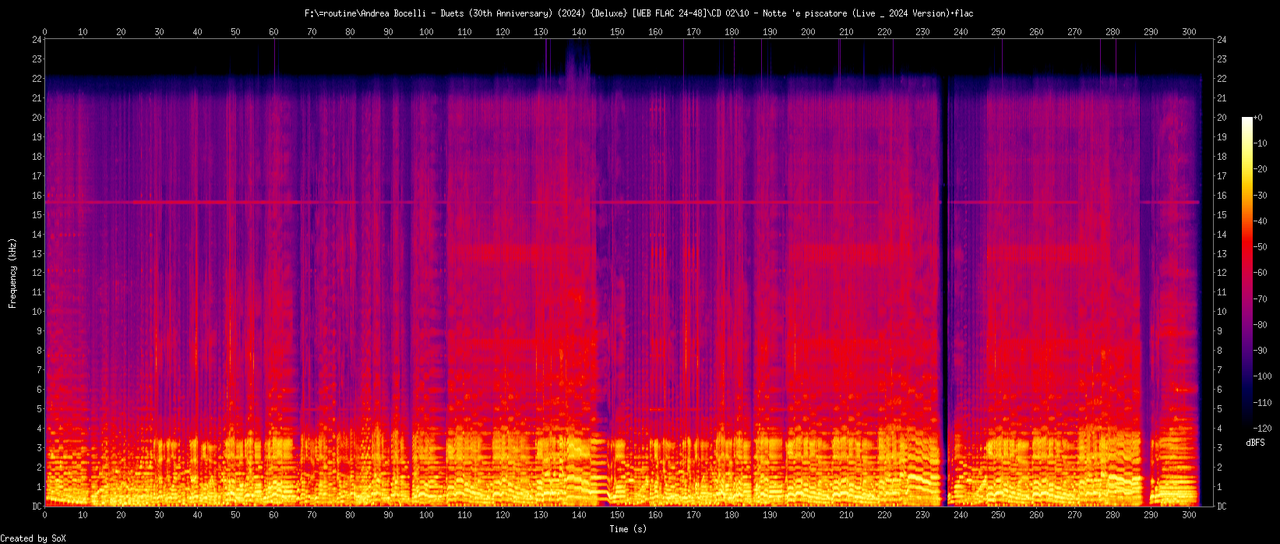
Task: Click the "300" tick on the bottom time axis
Action: 1188,516
